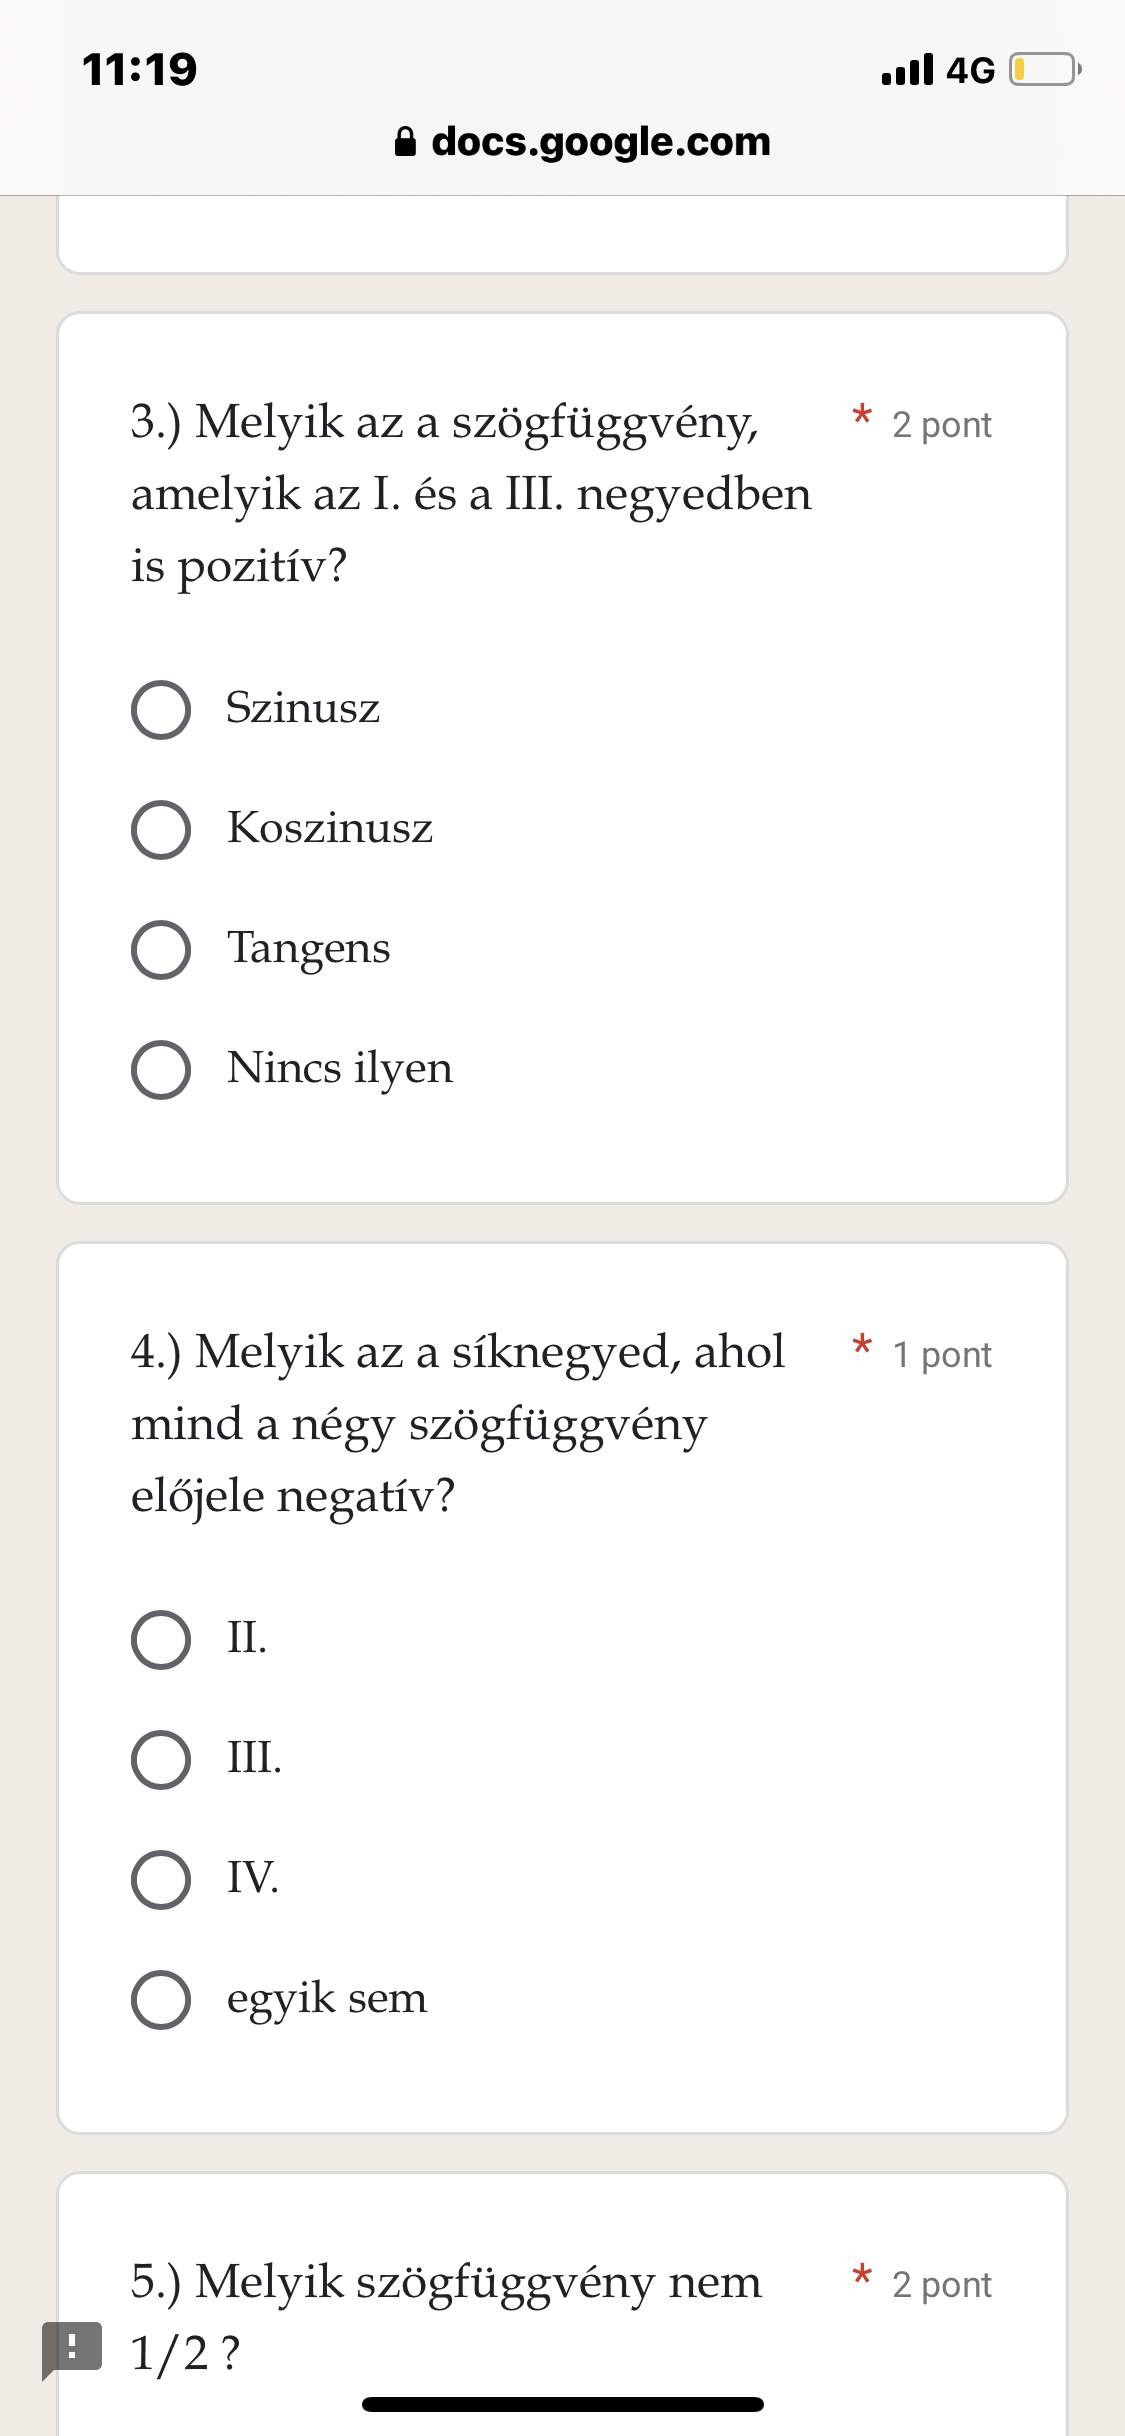This screenshot has width=1125, height=2436.
Task: Tap the battery indicator icon
Action: click(x=1045, y=69)
